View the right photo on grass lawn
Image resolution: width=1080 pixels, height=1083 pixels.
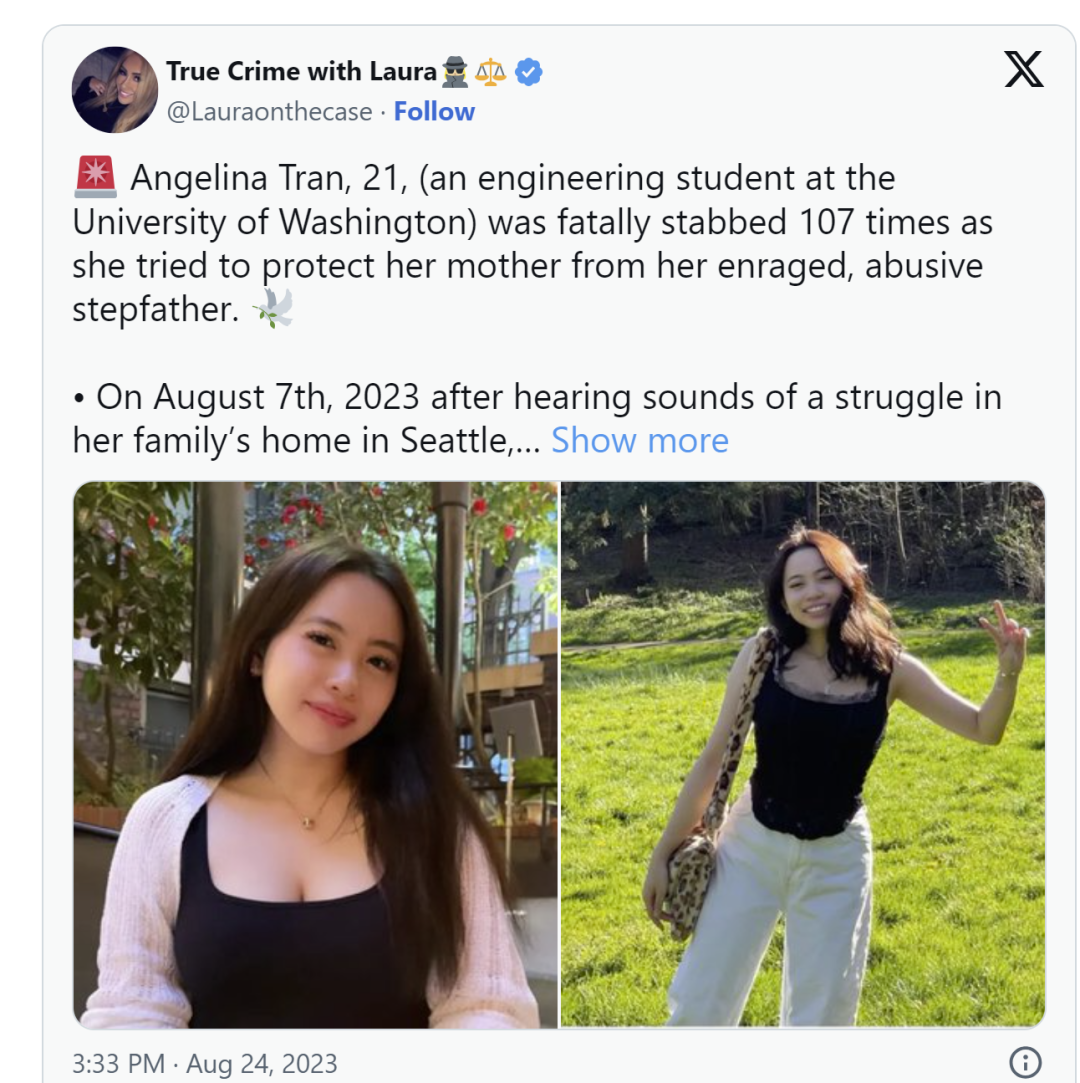[x=802, y=754]
